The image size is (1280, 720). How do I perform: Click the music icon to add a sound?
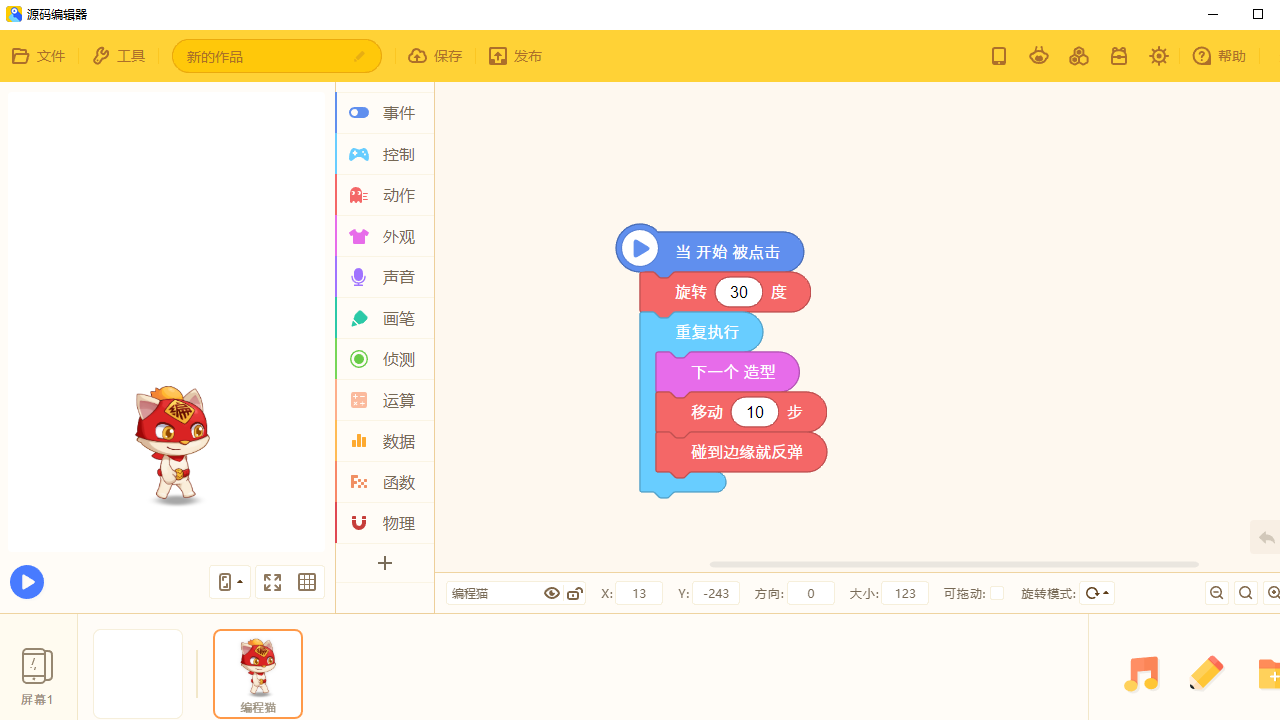click(1141, 673)
